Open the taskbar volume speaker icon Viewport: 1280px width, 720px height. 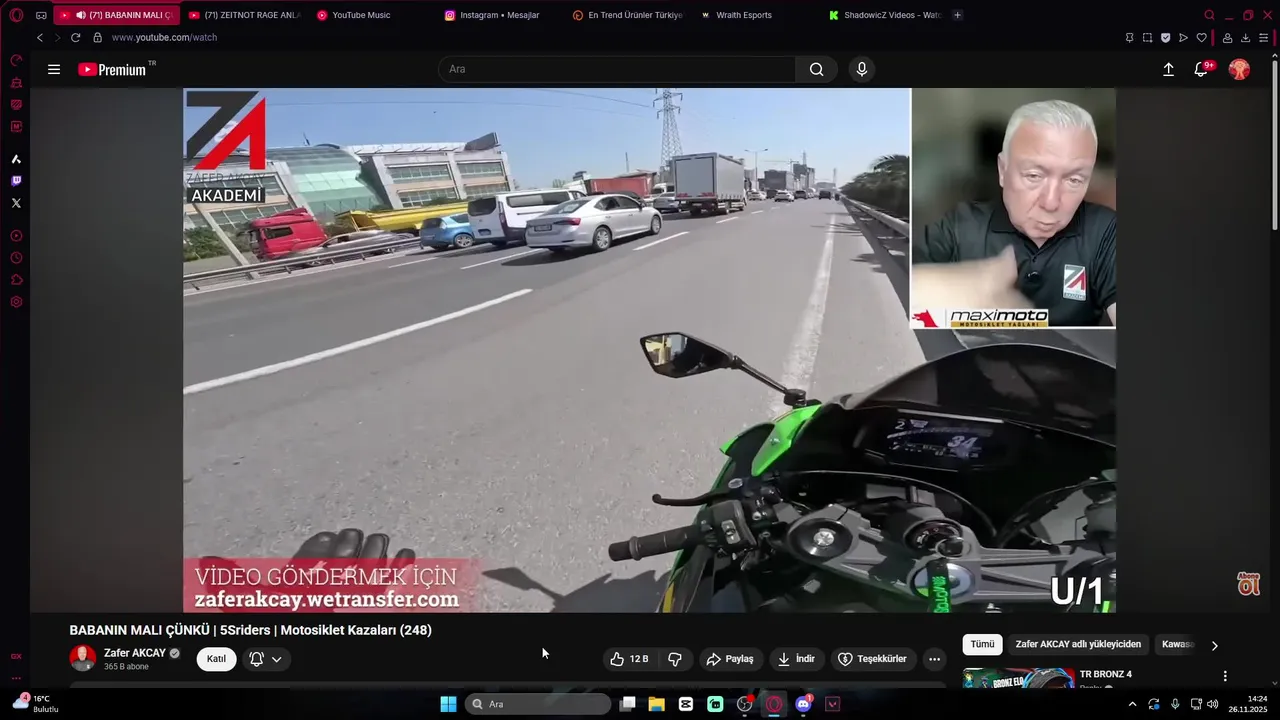(x=1212, y=704)
